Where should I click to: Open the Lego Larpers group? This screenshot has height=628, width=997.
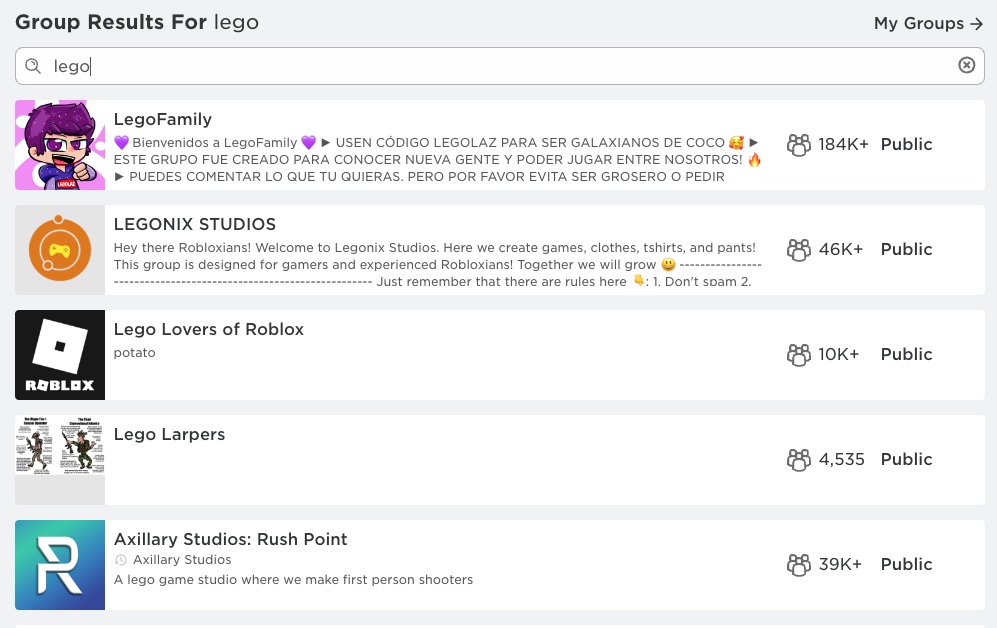coord(169,434)
